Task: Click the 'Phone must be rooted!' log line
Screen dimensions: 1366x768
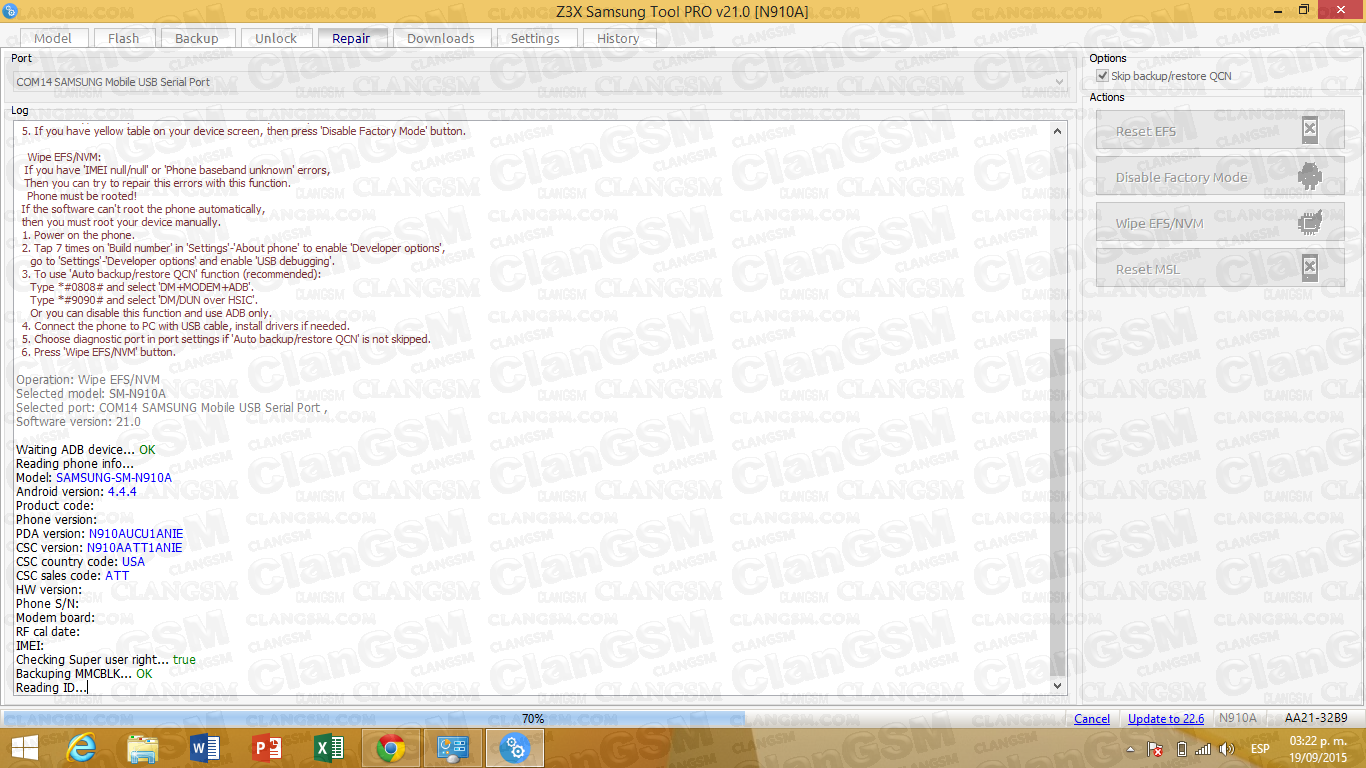Action: pyautogui.click(x=82, y=196)
